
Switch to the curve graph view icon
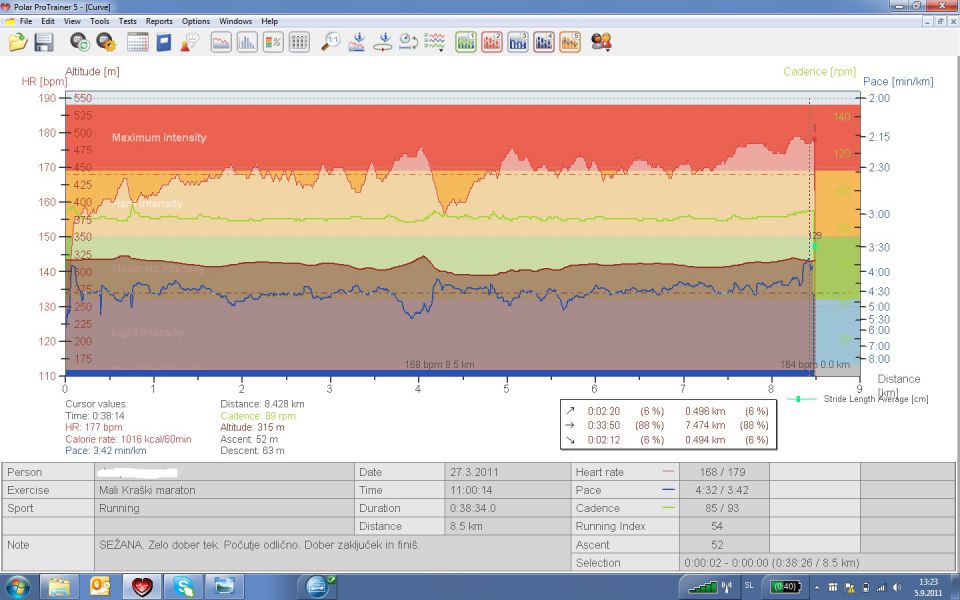pos(221,42)
